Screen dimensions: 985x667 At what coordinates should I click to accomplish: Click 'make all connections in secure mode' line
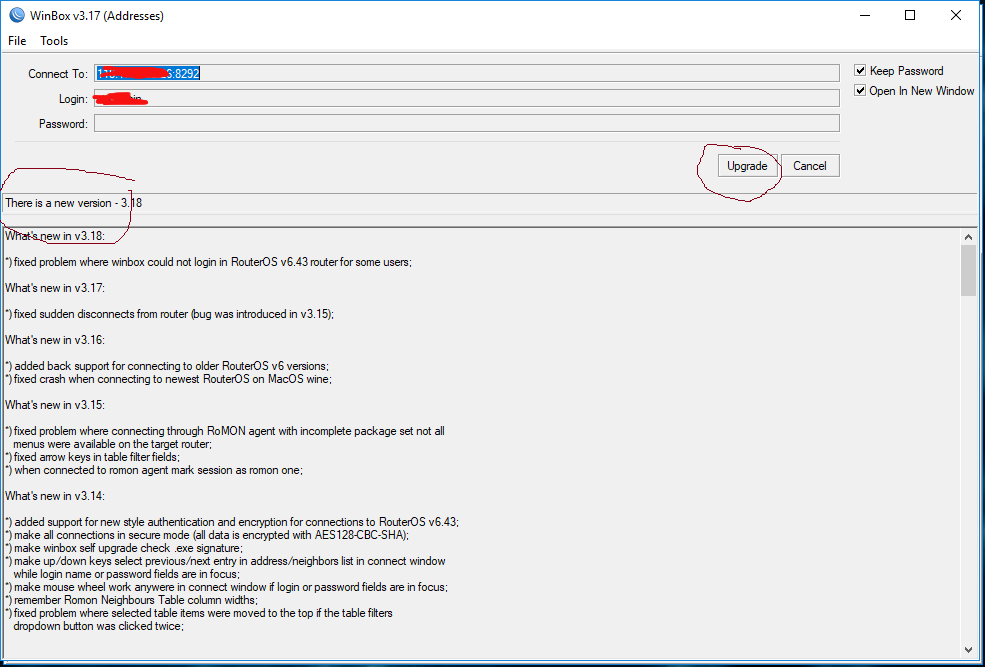(207, 535)
